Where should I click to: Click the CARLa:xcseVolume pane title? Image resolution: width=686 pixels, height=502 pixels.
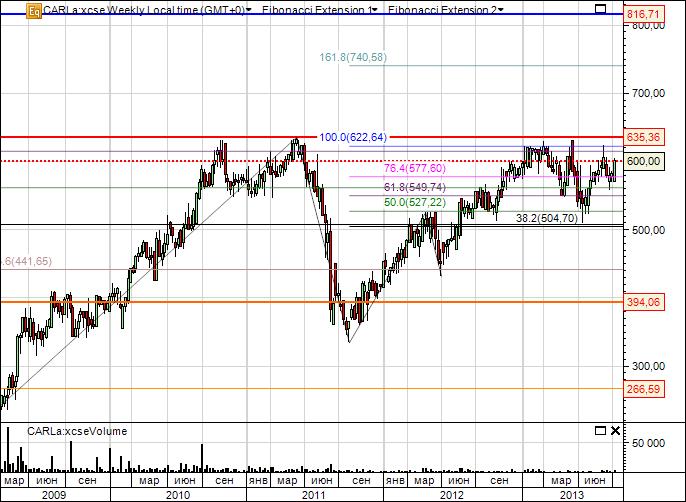tap(77, 431)
